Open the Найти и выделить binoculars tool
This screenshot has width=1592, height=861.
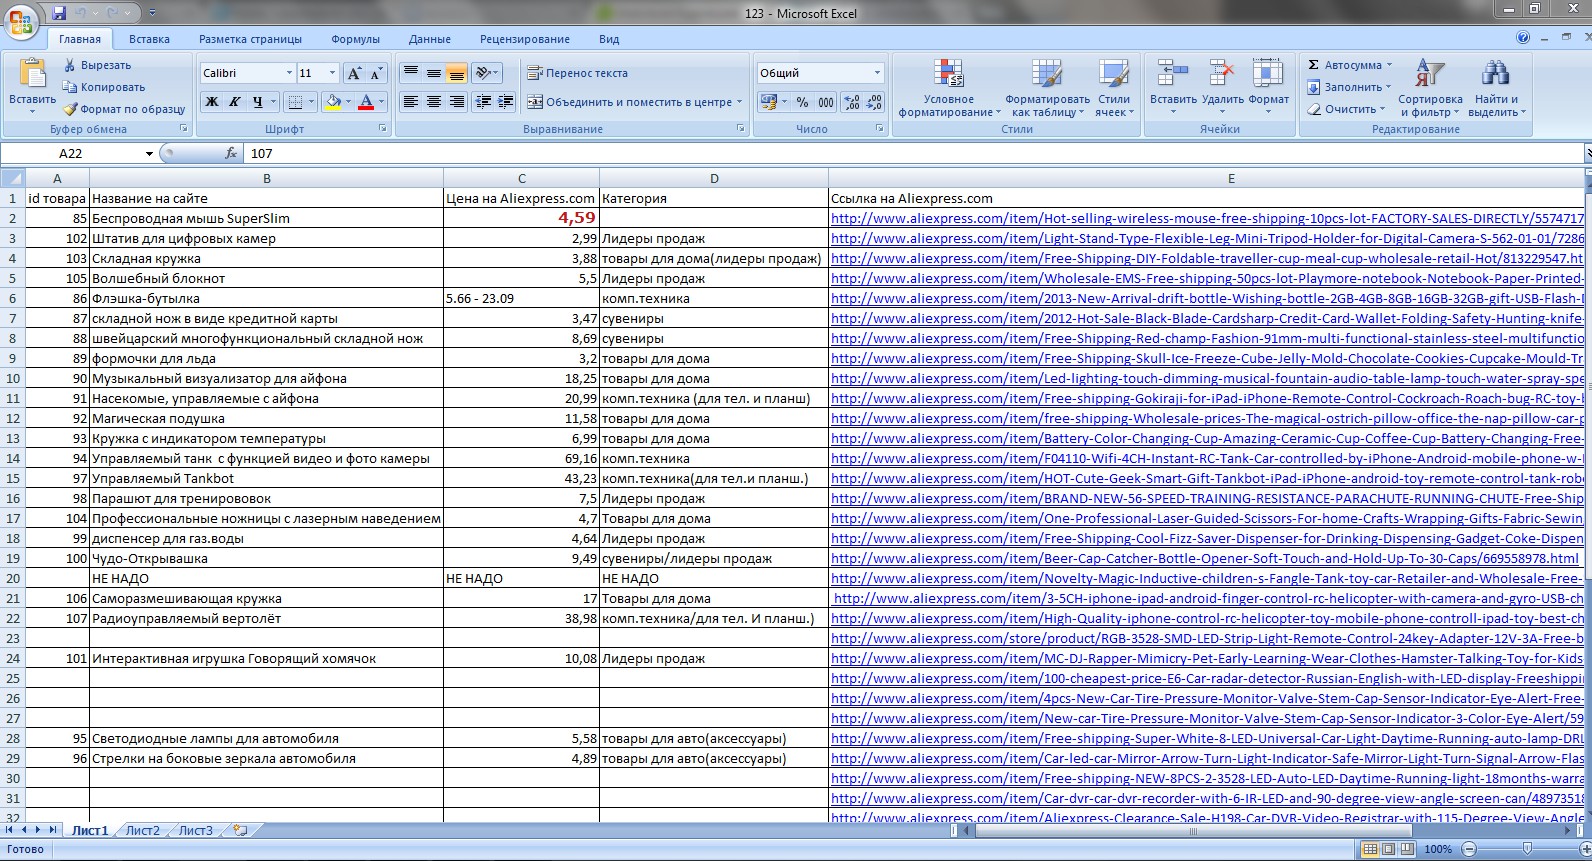pyautogui.click(x=1496, y=87)
